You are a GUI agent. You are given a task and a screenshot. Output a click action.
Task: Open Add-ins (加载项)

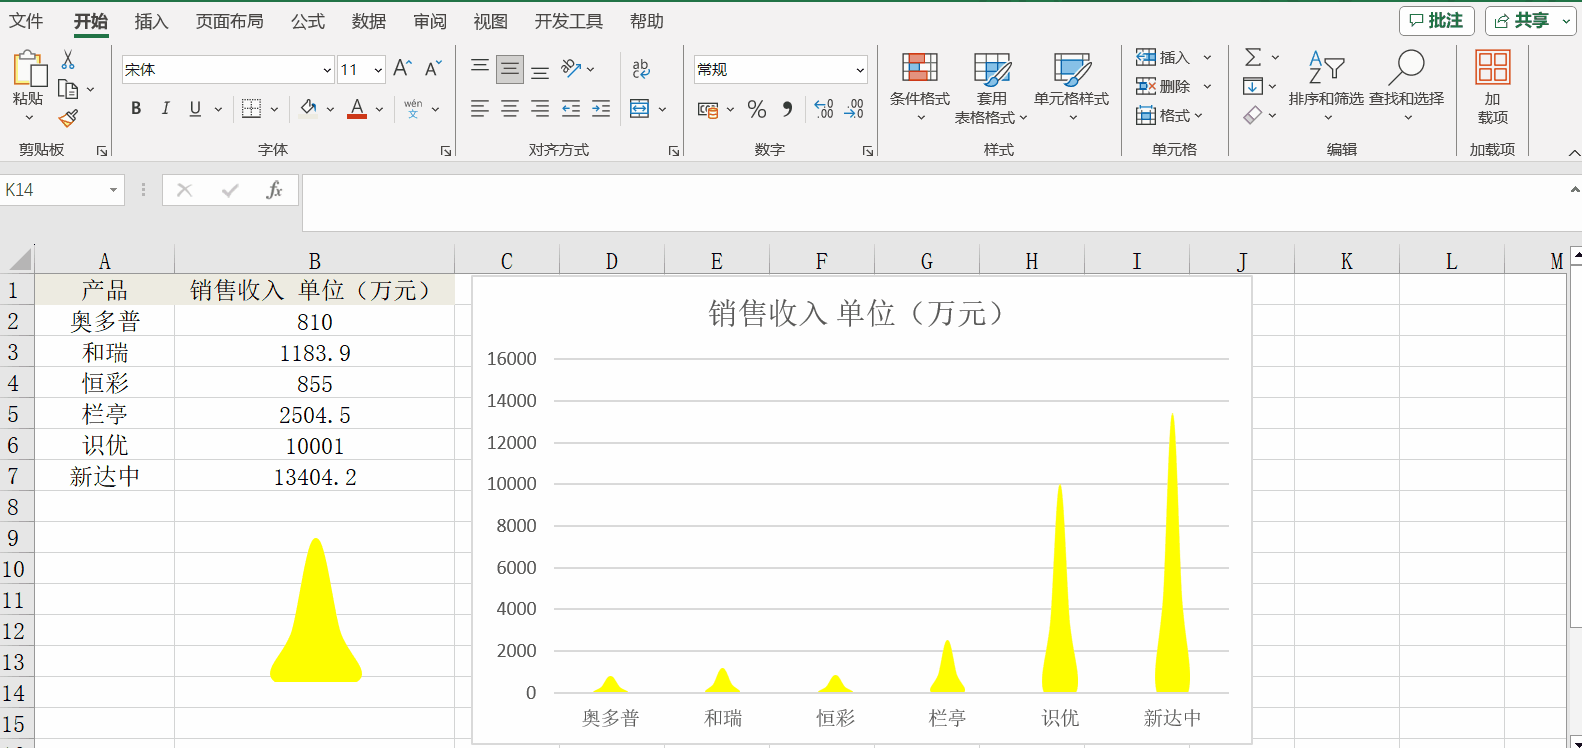click(x=1492, y=88)
